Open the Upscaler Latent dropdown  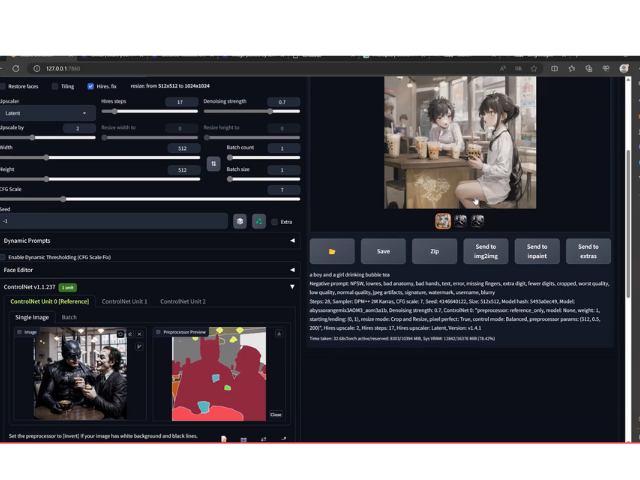point(47,113)
